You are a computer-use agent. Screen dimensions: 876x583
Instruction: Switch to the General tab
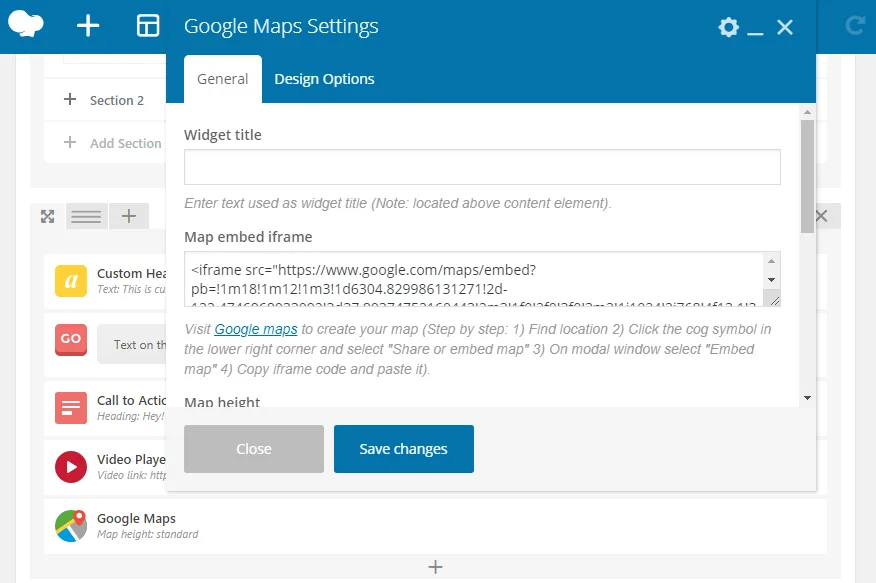(x=222, y=79)
